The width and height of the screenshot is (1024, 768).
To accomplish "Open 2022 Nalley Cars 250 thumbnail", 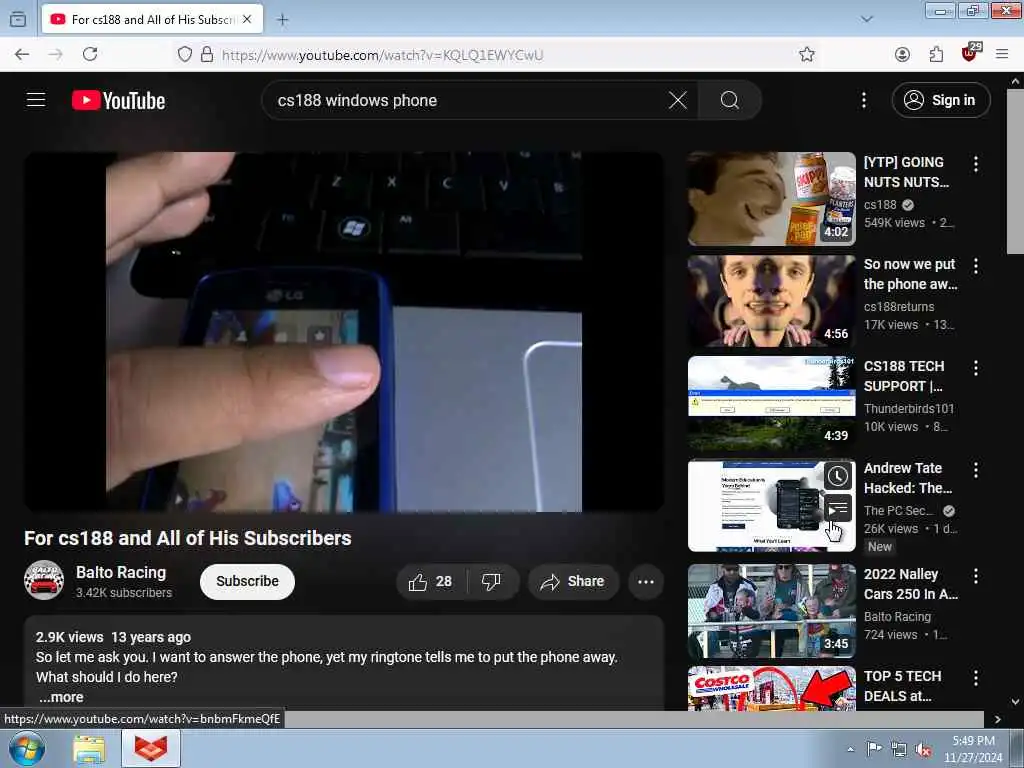I will click(x=771, y=611).
